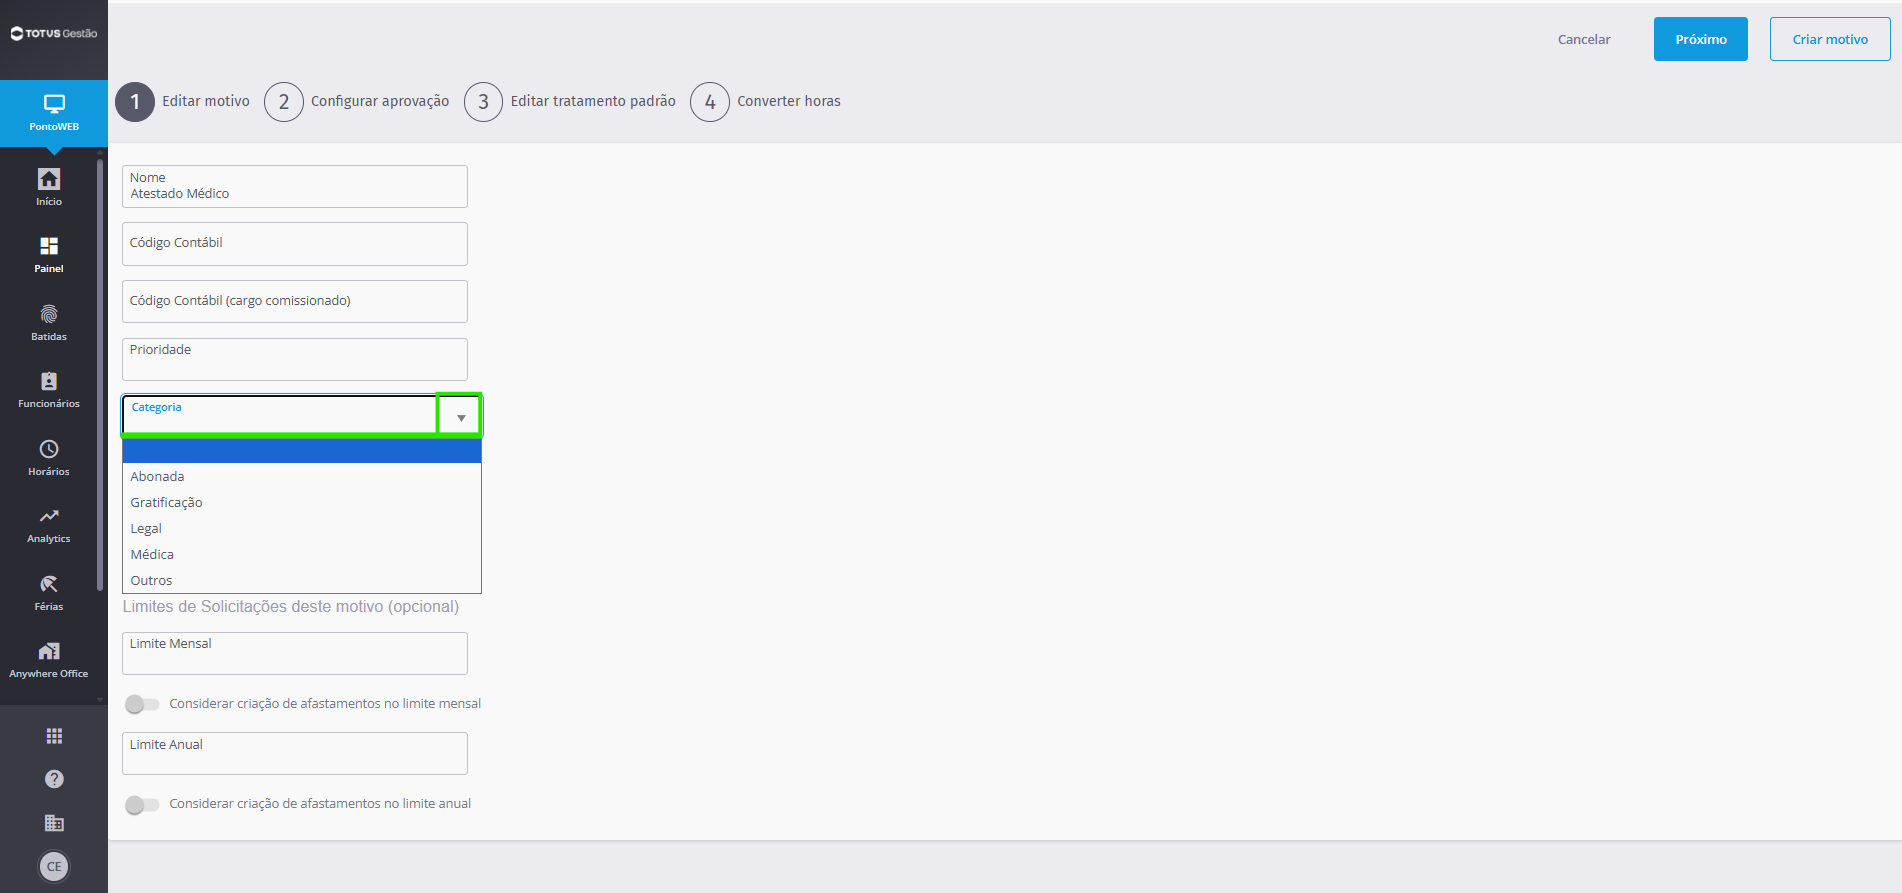
Task: Focus the Limite Mensal field
Action: coord(295,653)
